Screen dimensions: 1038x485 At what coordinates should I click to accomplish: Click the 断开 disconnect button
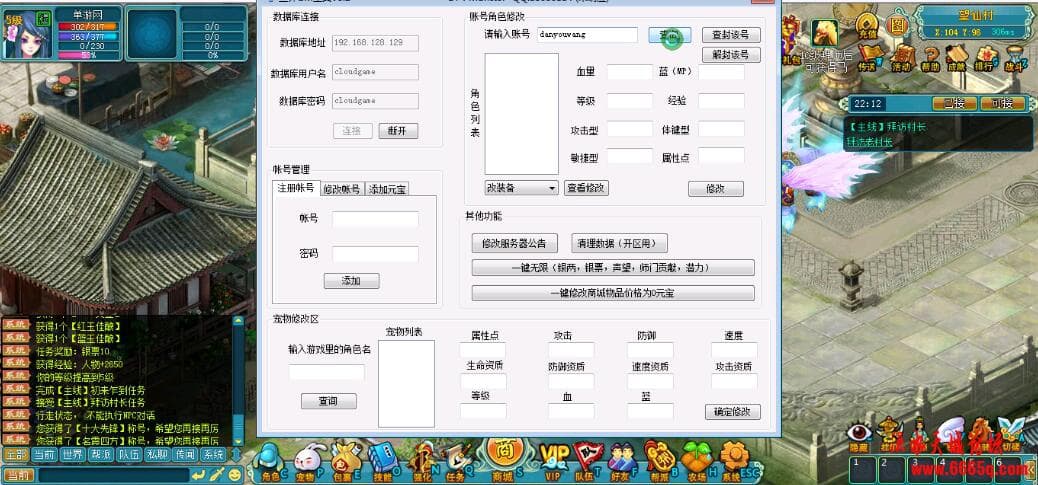click(x=399, y=131)
